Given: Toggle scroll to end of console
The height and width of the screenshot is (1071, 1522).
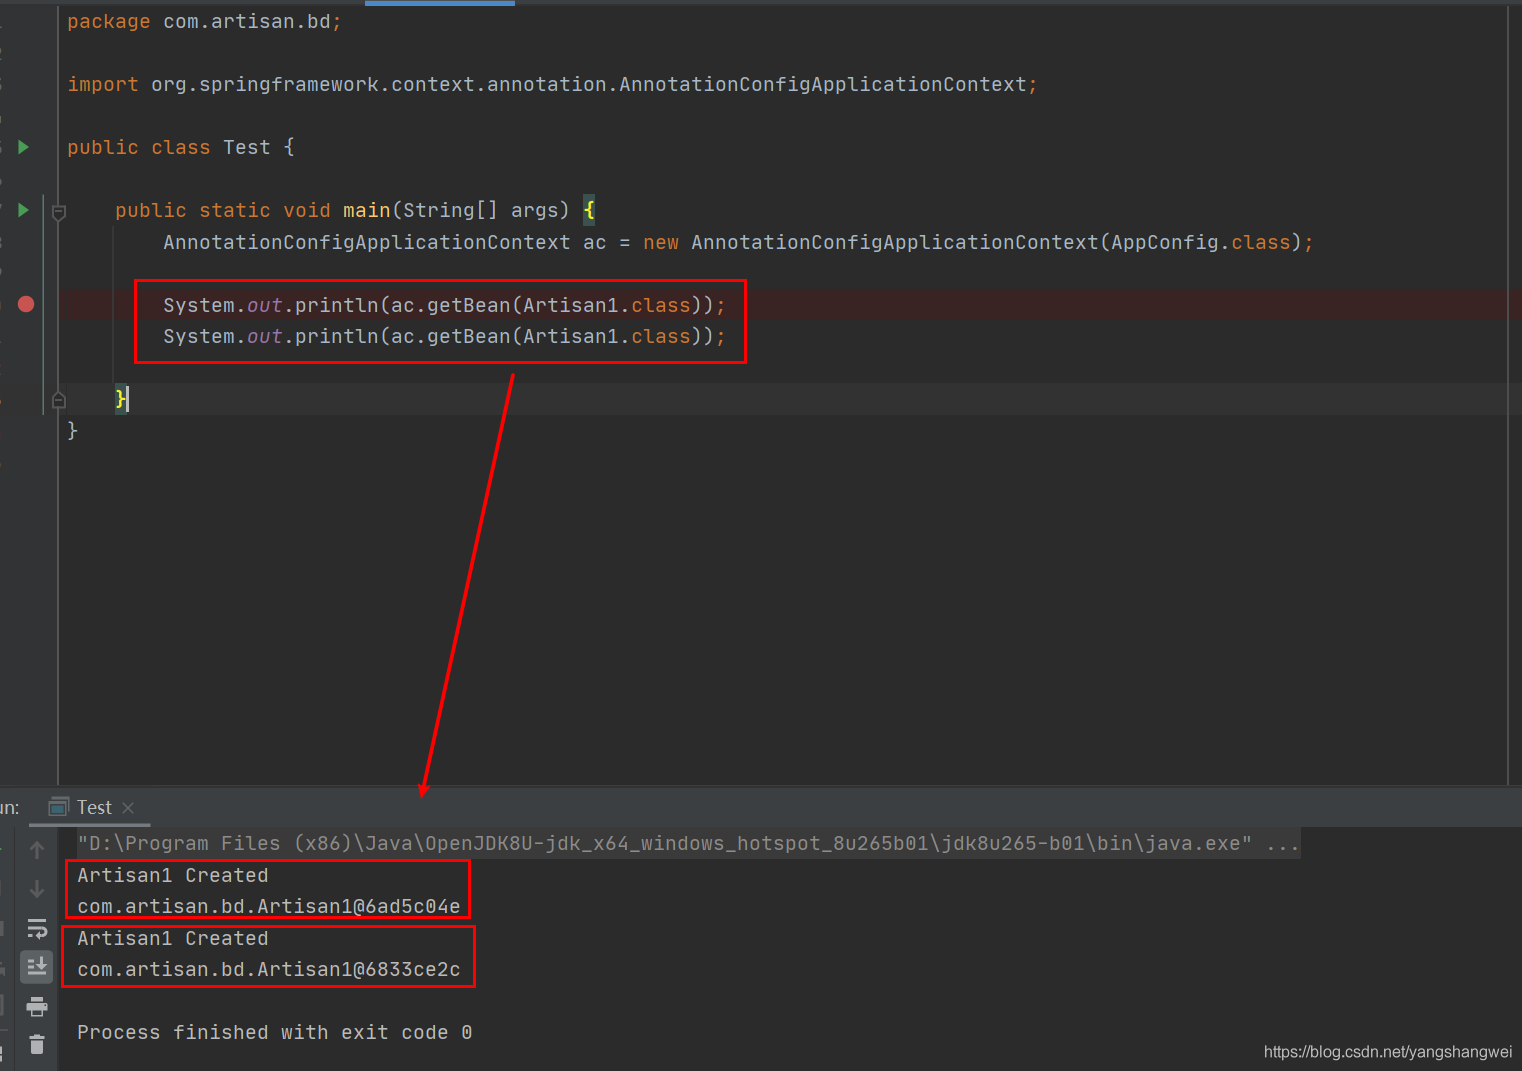Looking at the screenshot, I should [37, 967].
